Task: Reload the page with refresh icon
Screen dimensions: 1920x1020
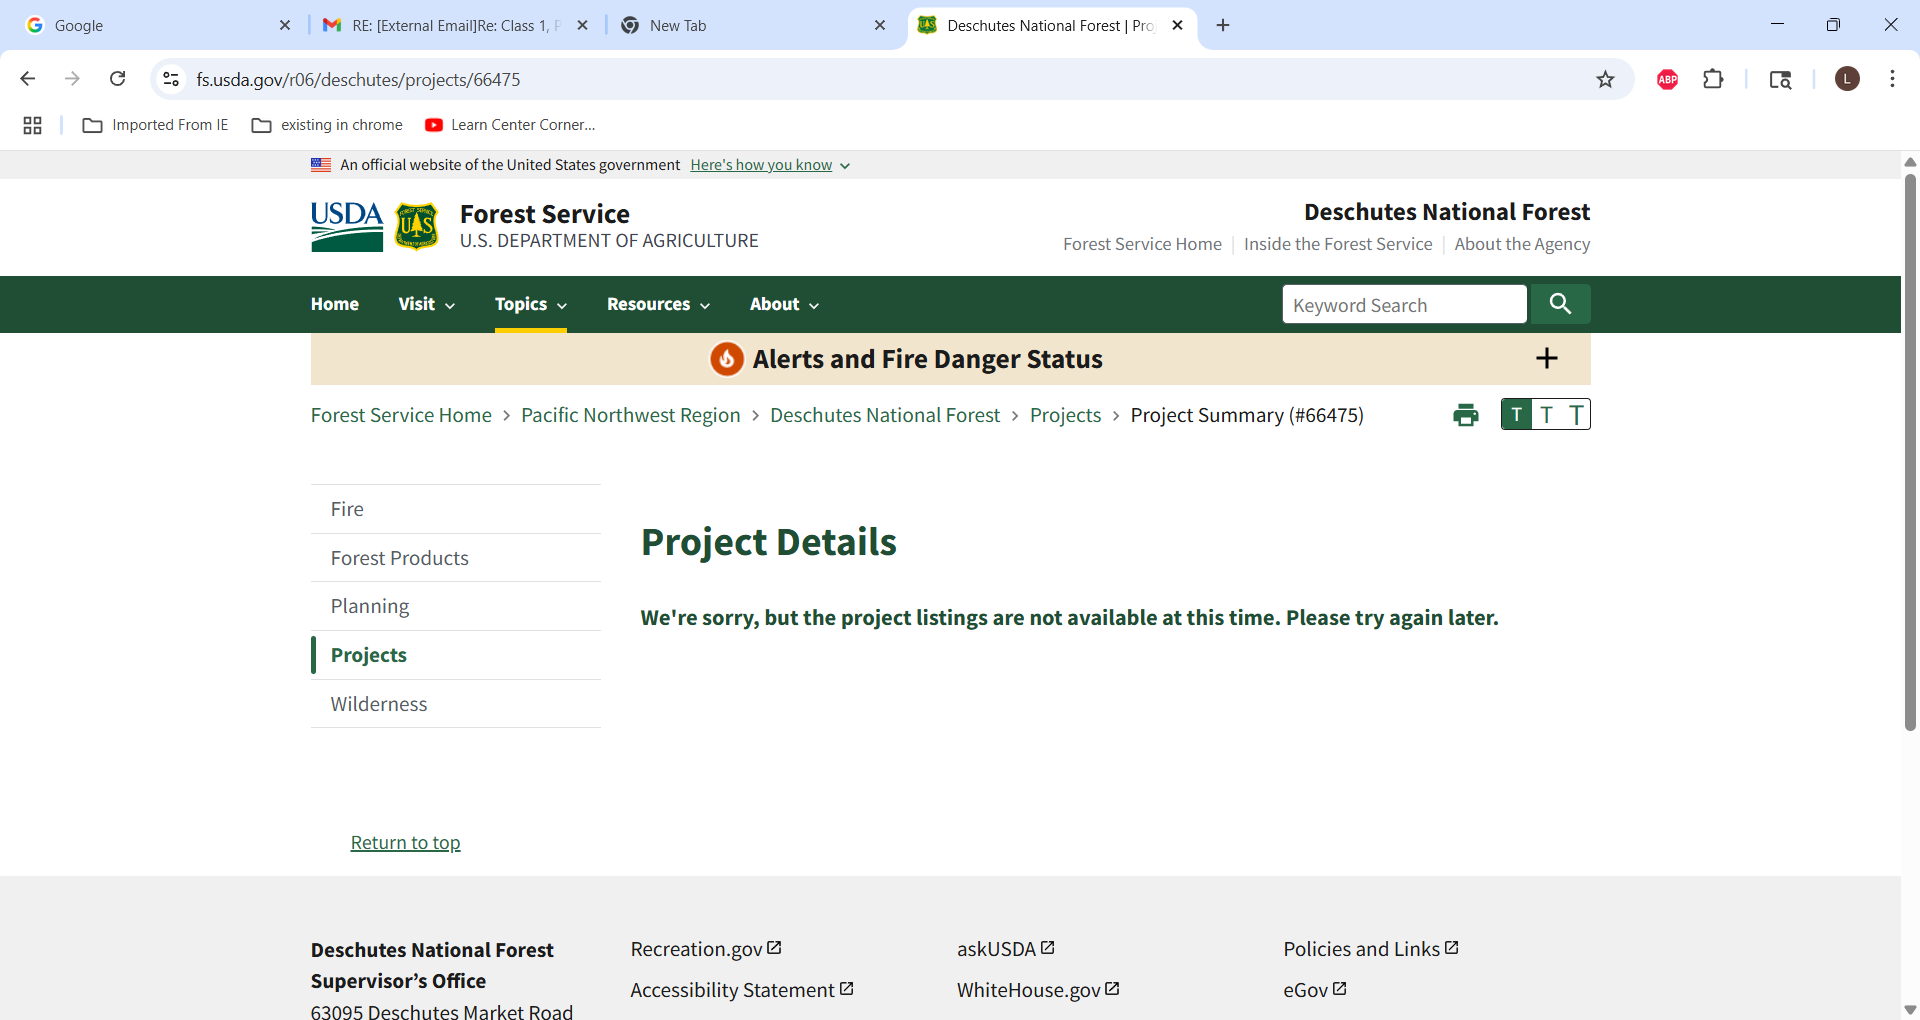Action: tap(117, 79)
